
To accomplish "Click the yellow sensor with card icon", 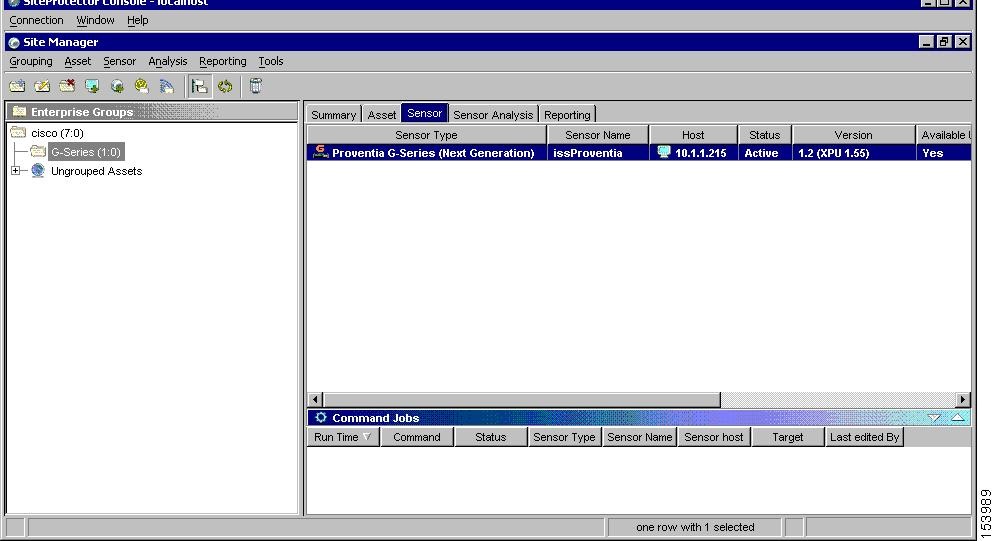I will pos(141,86).
